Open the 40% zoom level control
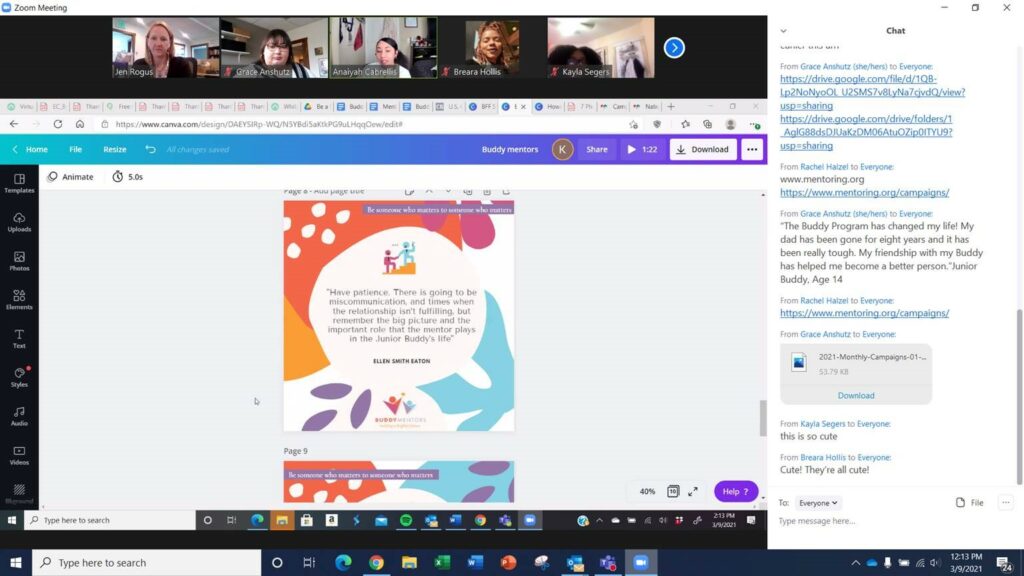Image resolution: width=1024 pixels, height=576 pixels. [x=647, y=491]
